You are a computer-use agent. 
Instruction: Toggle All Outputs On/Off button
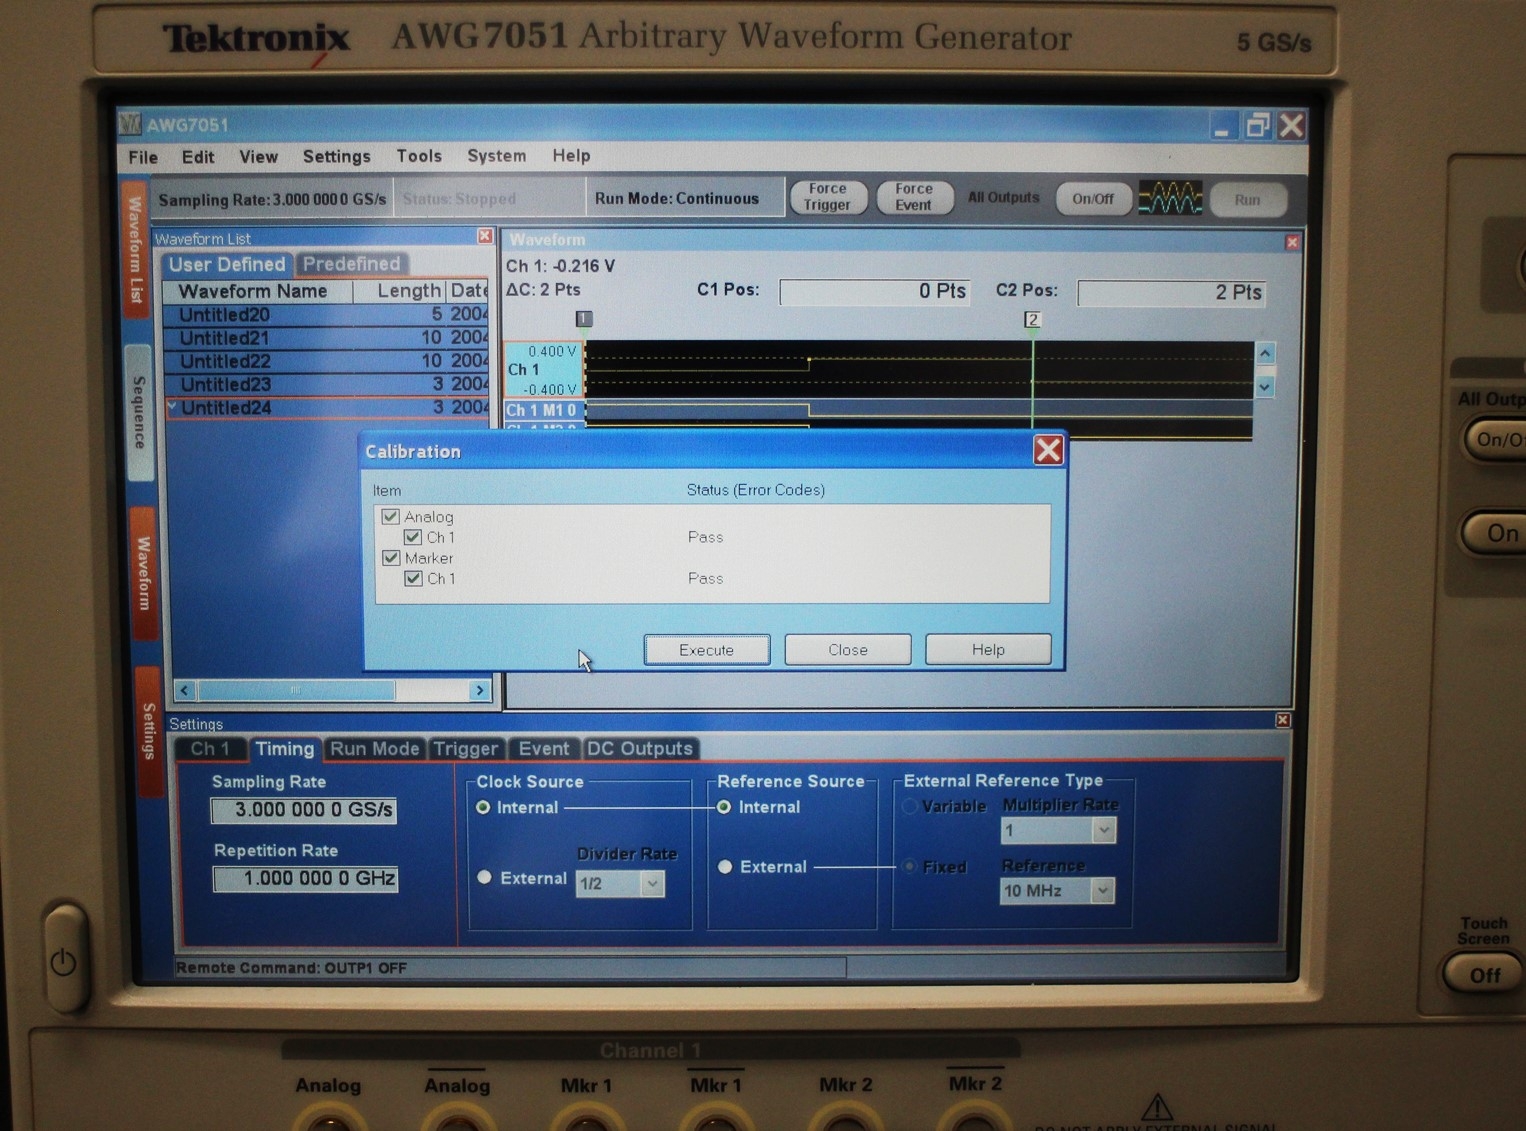pyautogui.click(x=1092, y=198)
